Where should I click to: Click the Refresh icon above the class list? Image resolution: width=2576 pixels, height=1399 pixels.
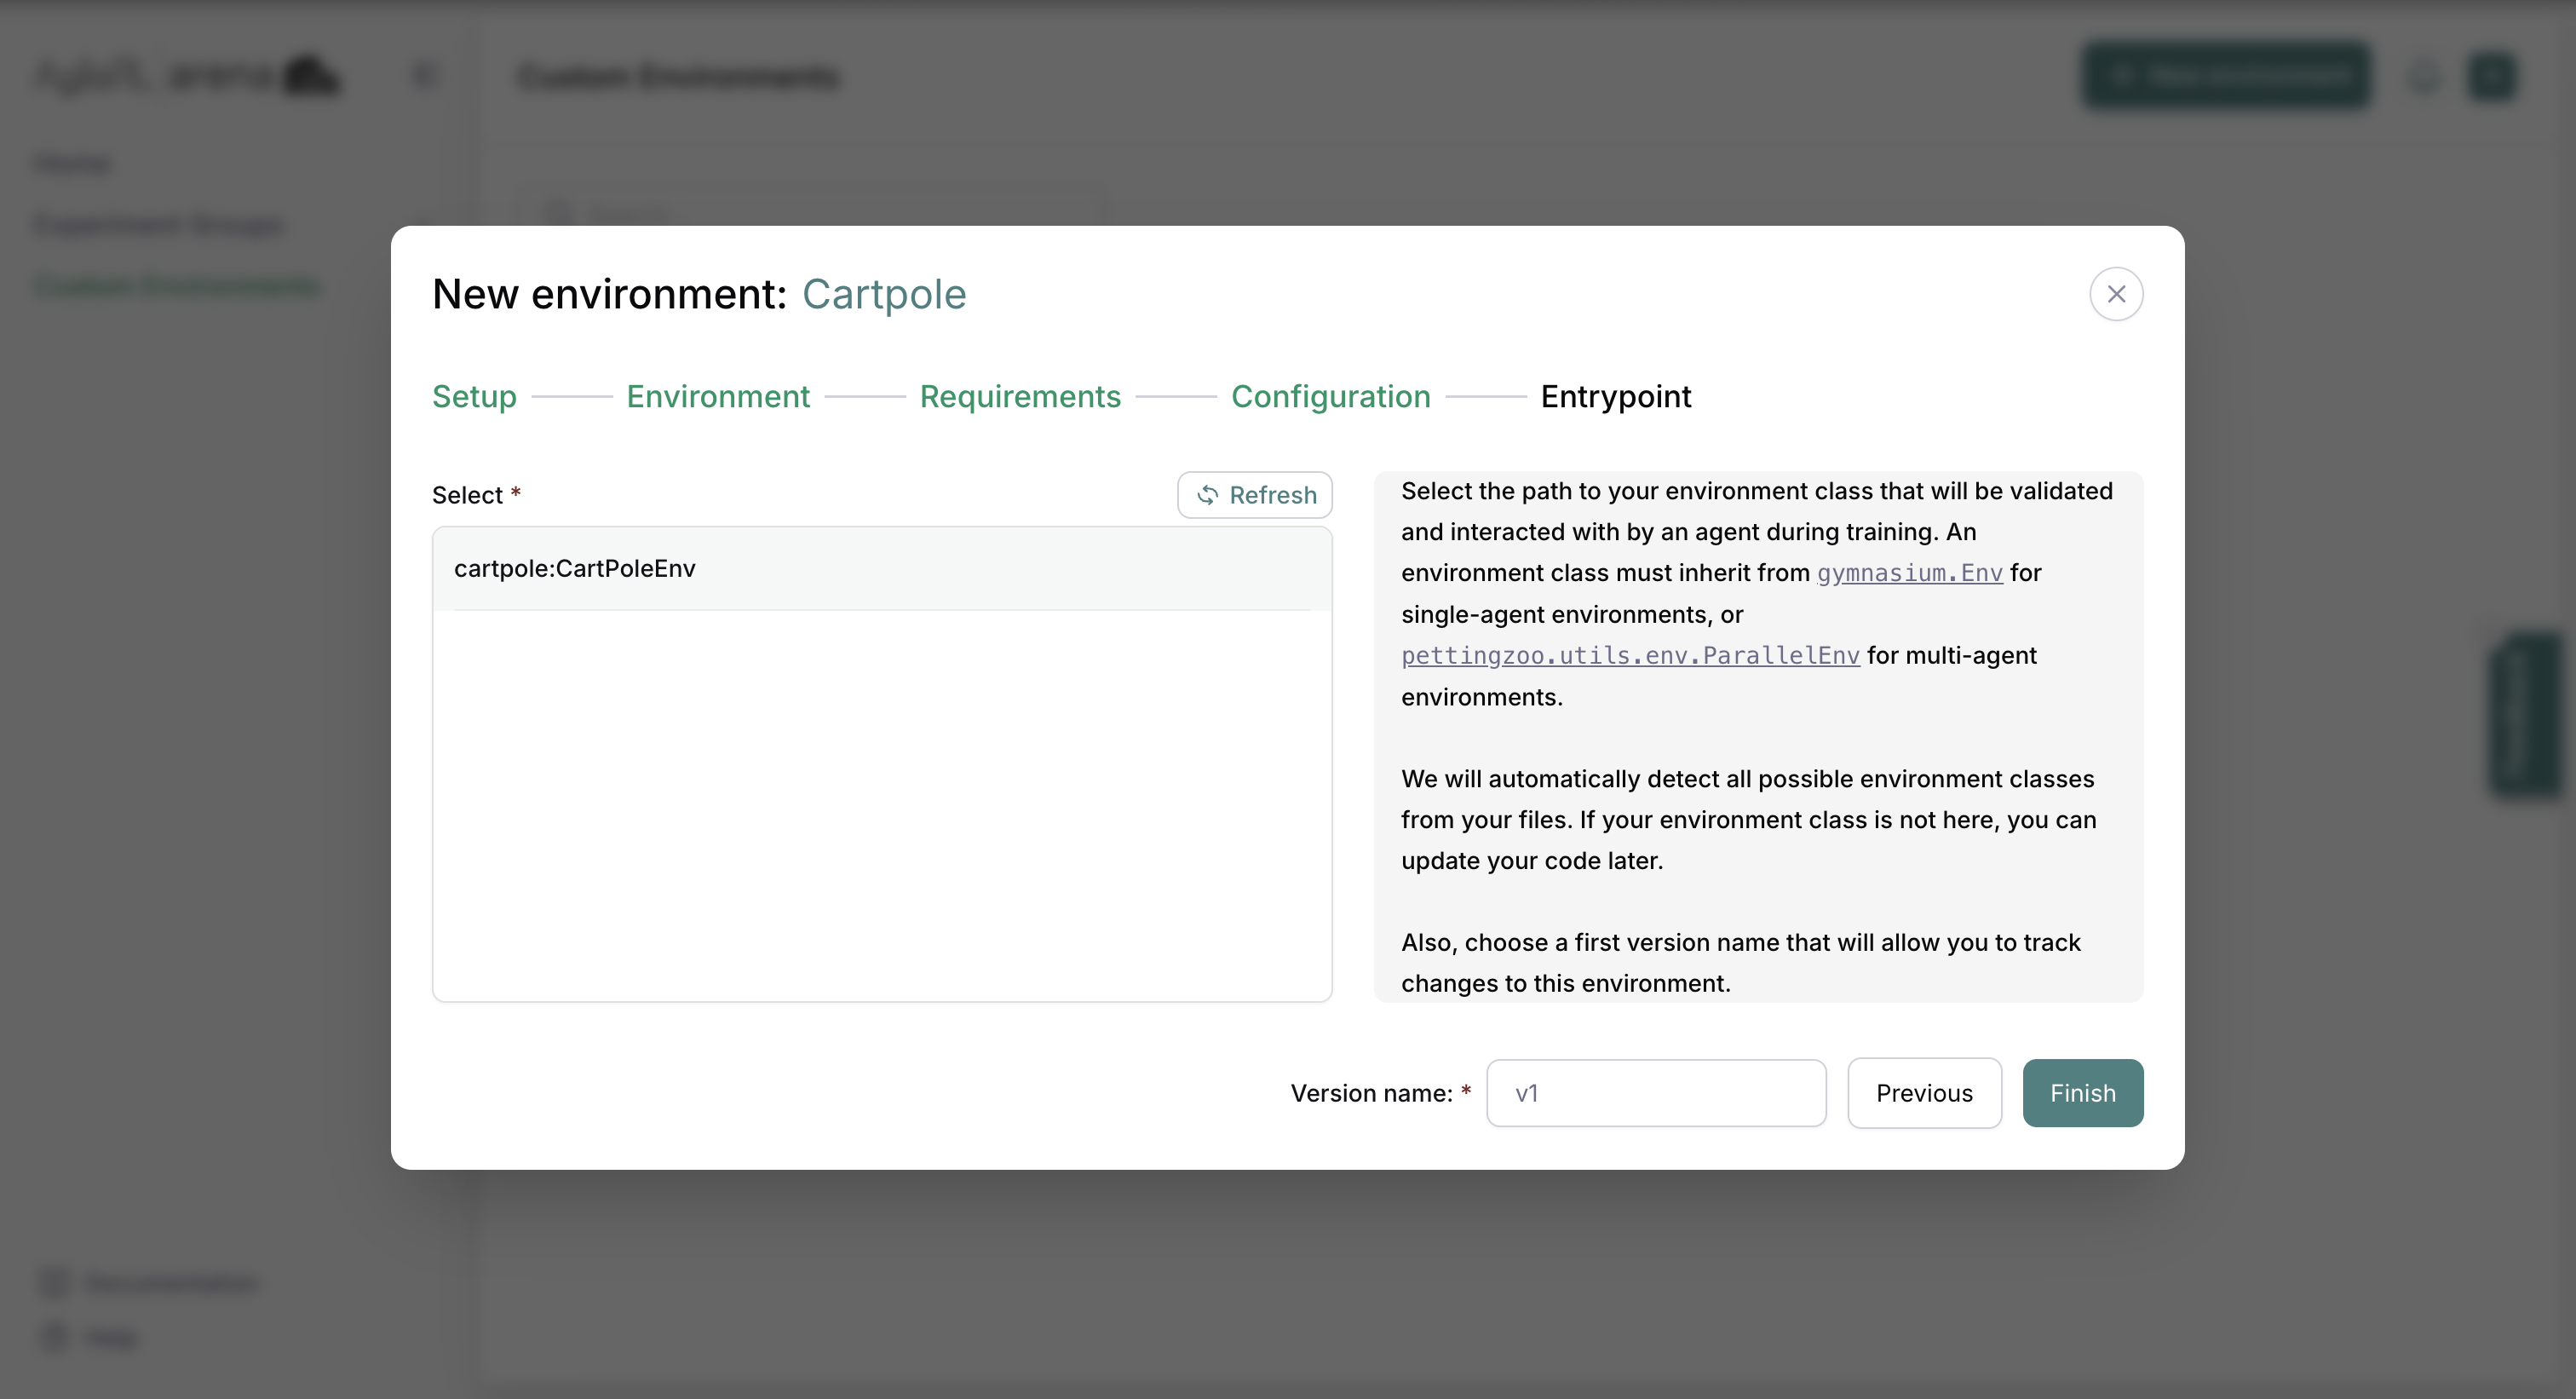pyautogui.click(x=1208, y=495)
